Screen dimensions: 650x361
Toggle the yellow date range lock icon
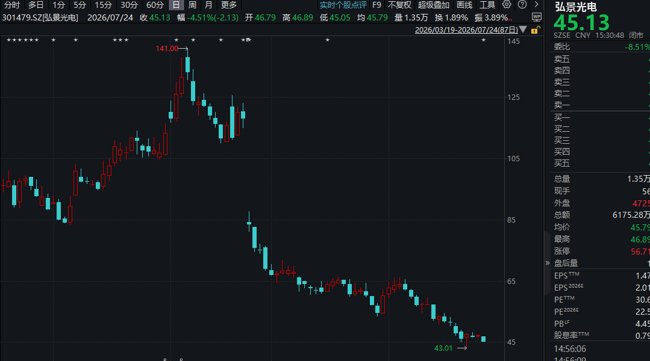(x=535, y=30)
